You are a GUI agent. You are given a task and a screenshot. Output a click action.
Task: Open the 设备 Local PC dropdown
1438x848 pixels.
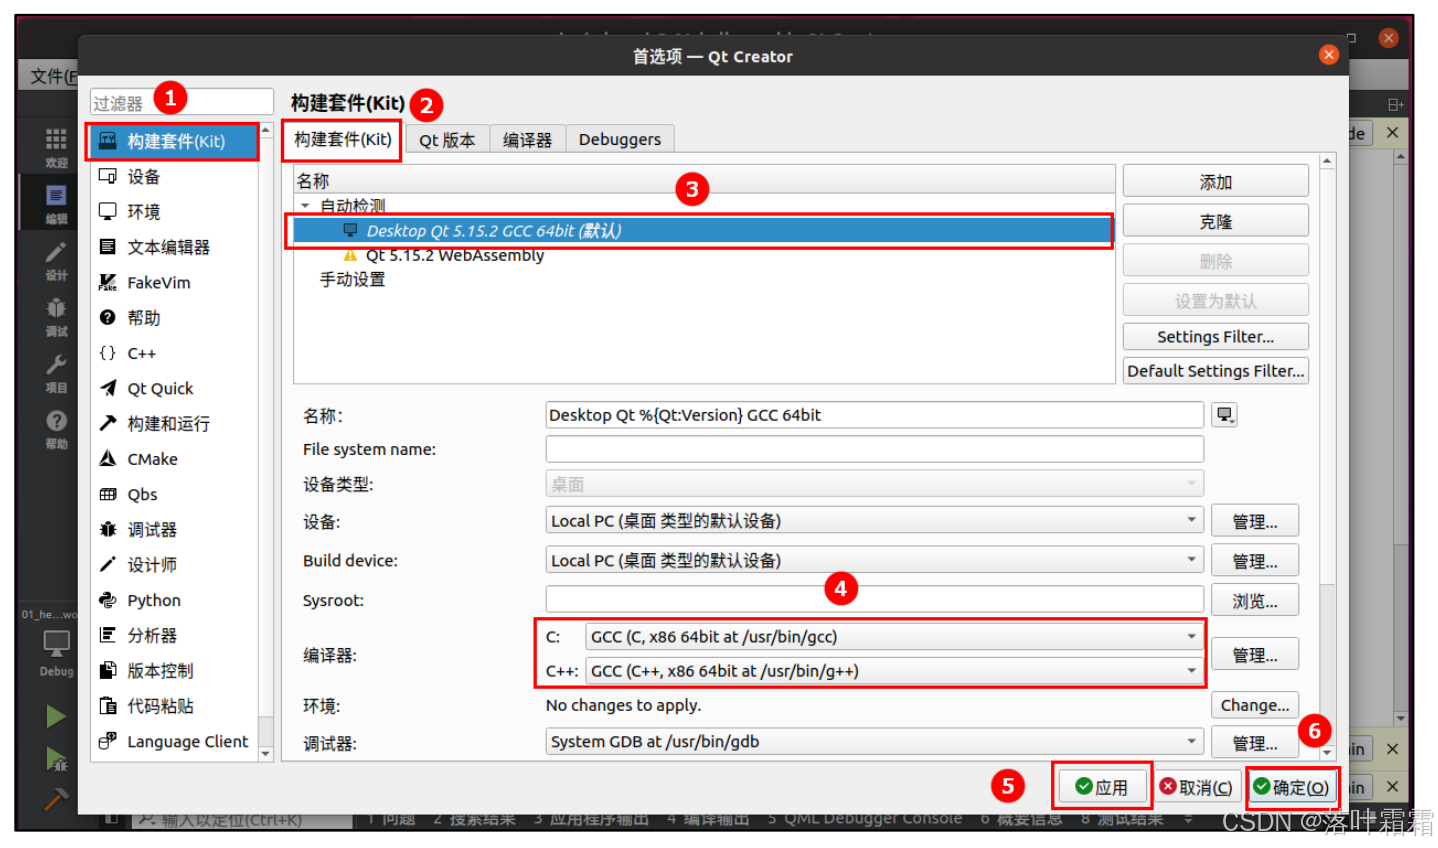coord(875,521)
